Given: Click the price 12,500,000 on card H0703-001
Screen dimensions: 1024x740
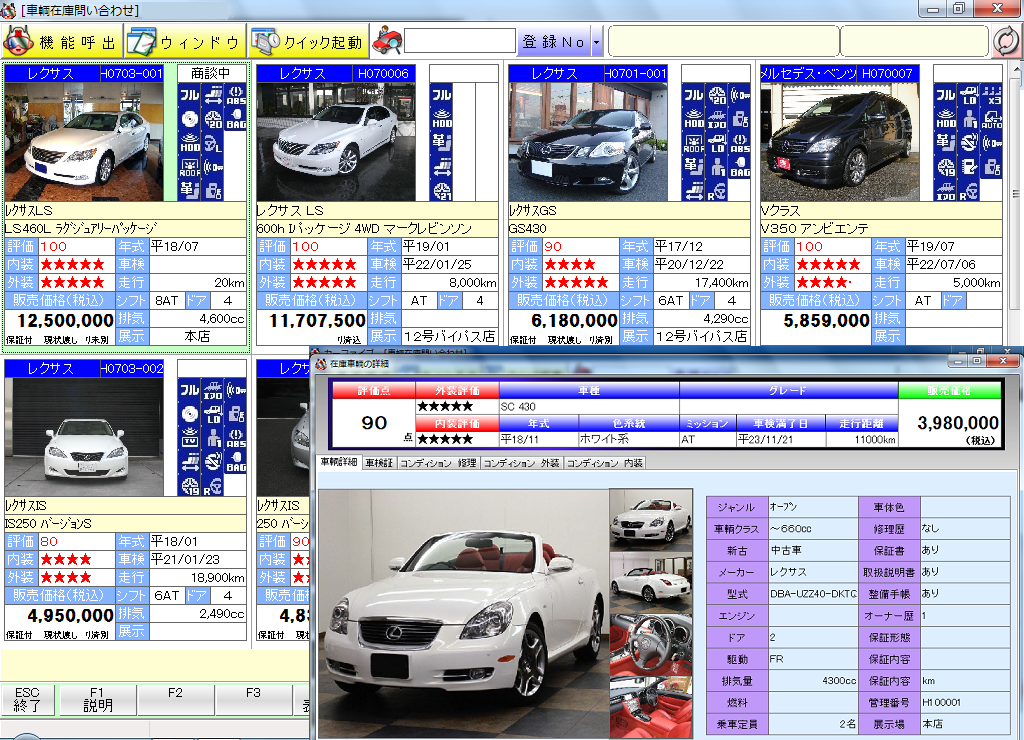Looking at the screenshot, I should pos(65,320).
